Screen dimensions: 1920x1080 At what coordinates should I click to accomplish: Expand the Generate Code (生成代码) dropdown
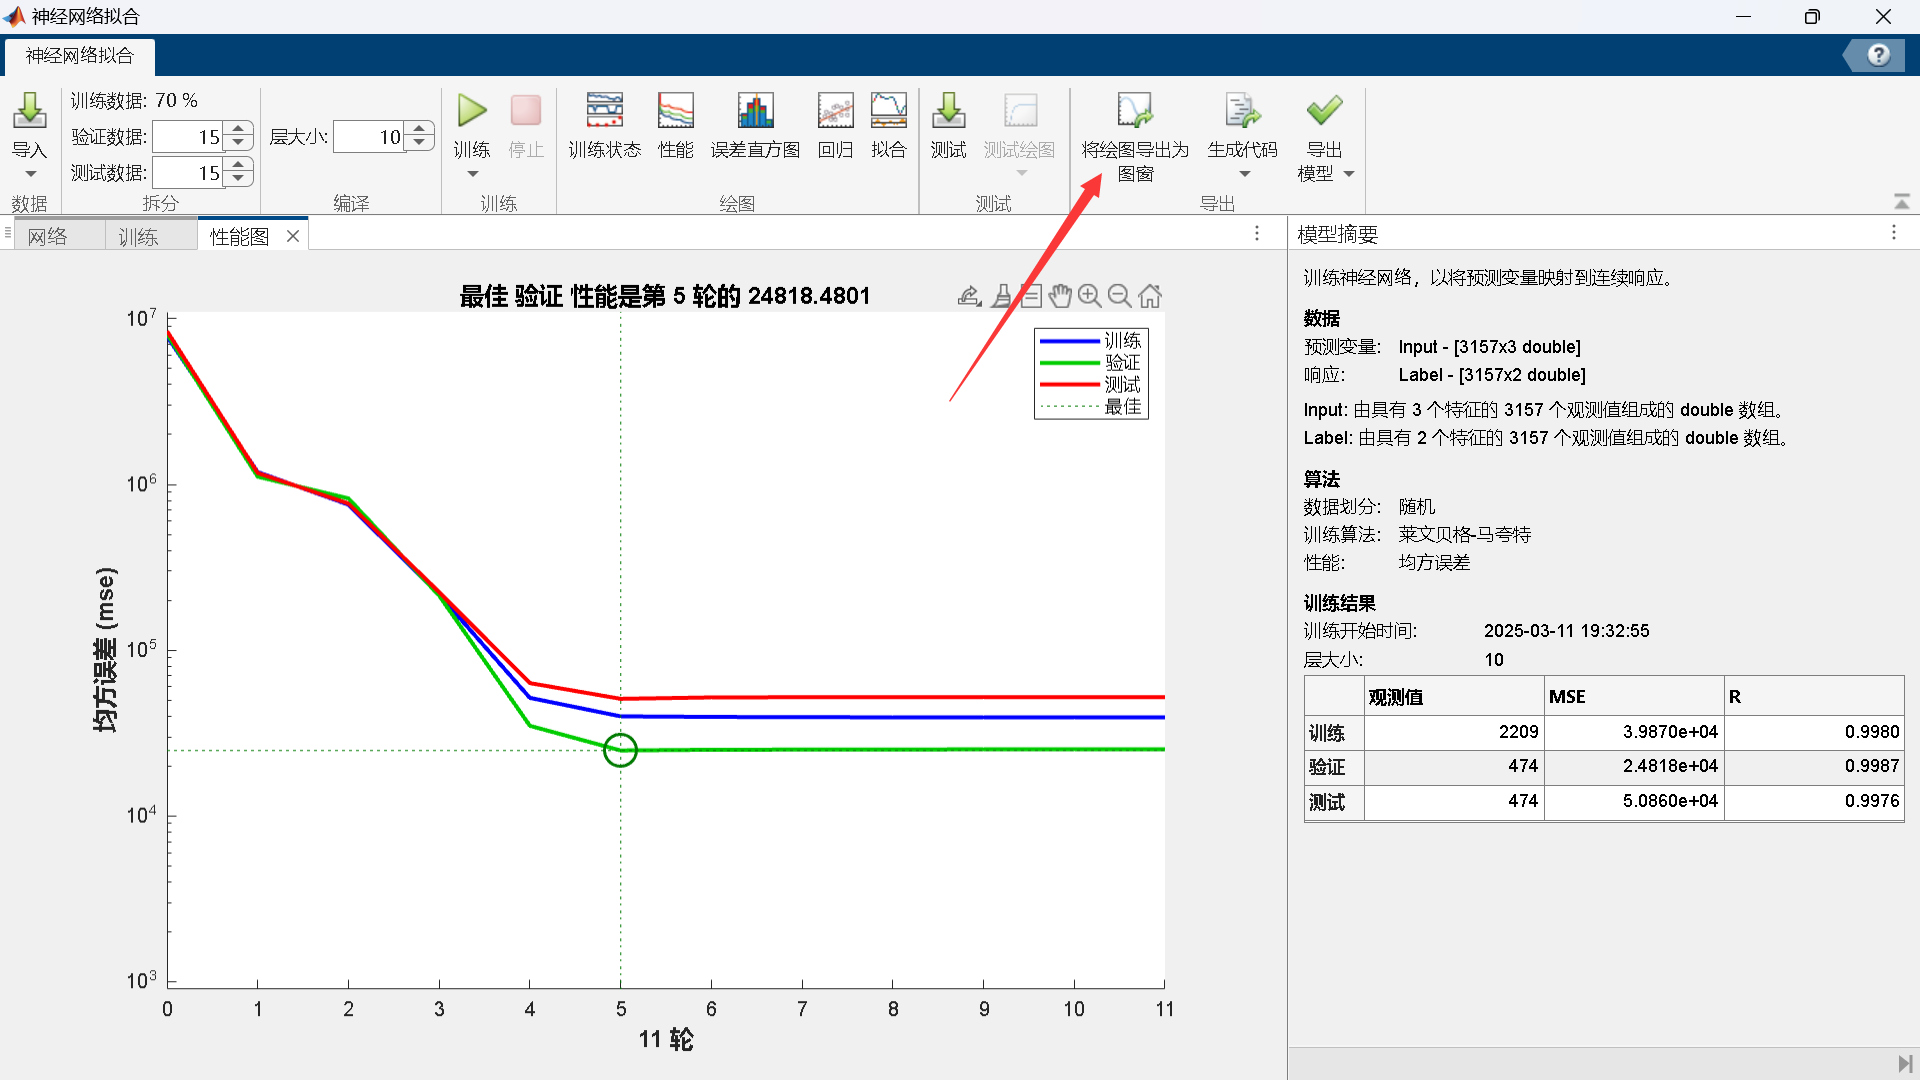(1244, 174)
